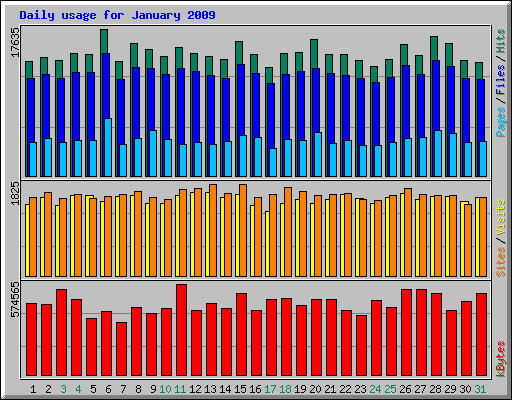Click the shortest red kBytes bar above day 7
The image size is (512, 400).
pos(122,349)
